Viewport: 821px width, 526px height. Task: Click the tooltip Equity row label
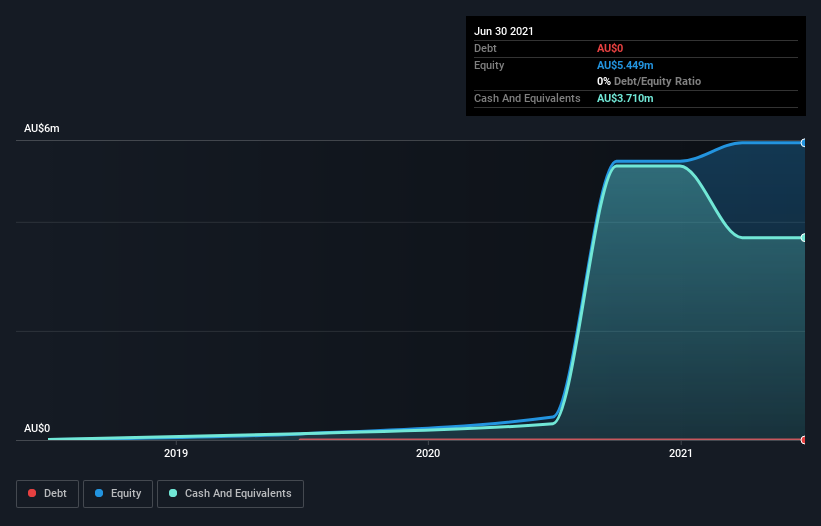point(489,65)
